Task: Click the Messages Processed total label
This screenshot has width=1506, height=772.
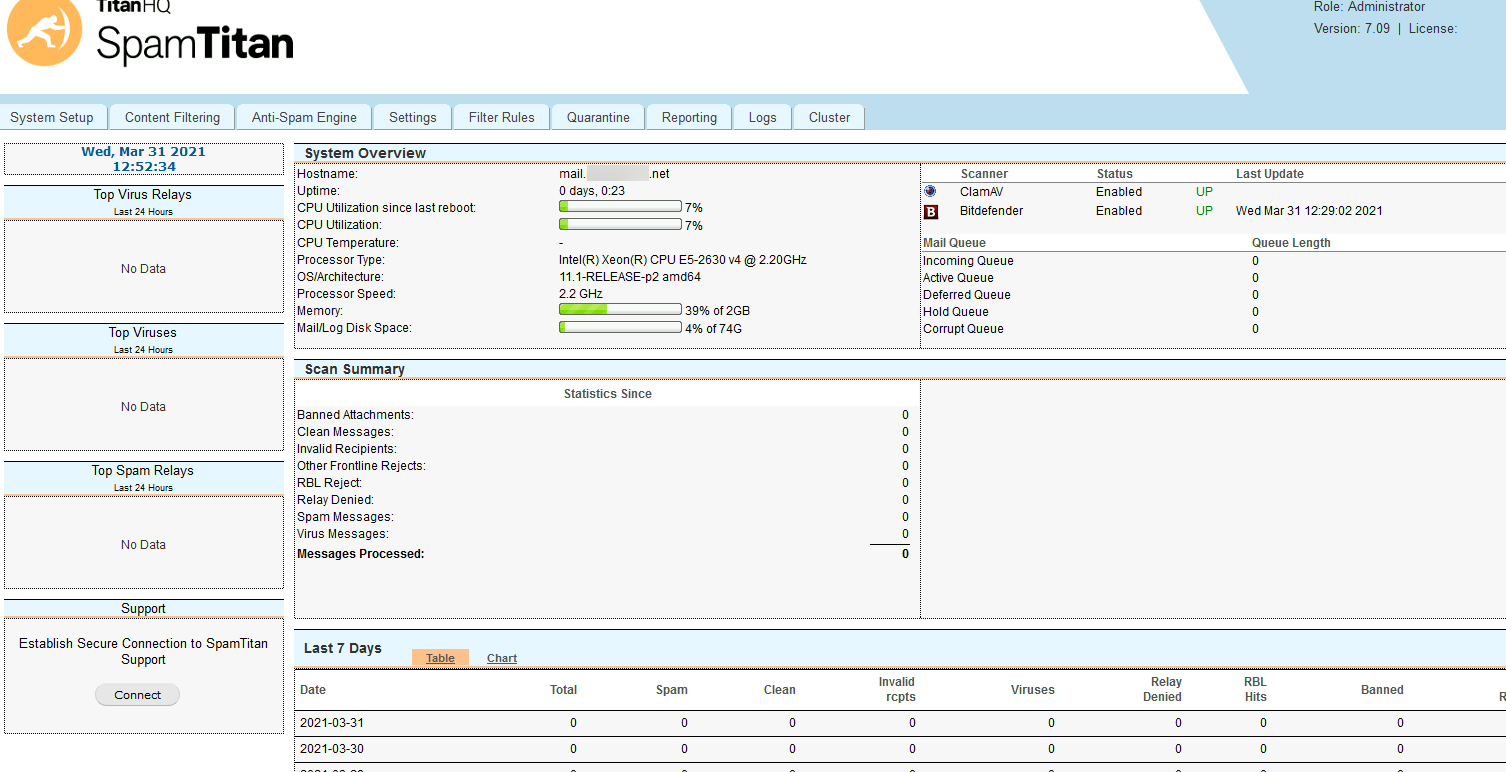Action: click(x=361, y=554)
